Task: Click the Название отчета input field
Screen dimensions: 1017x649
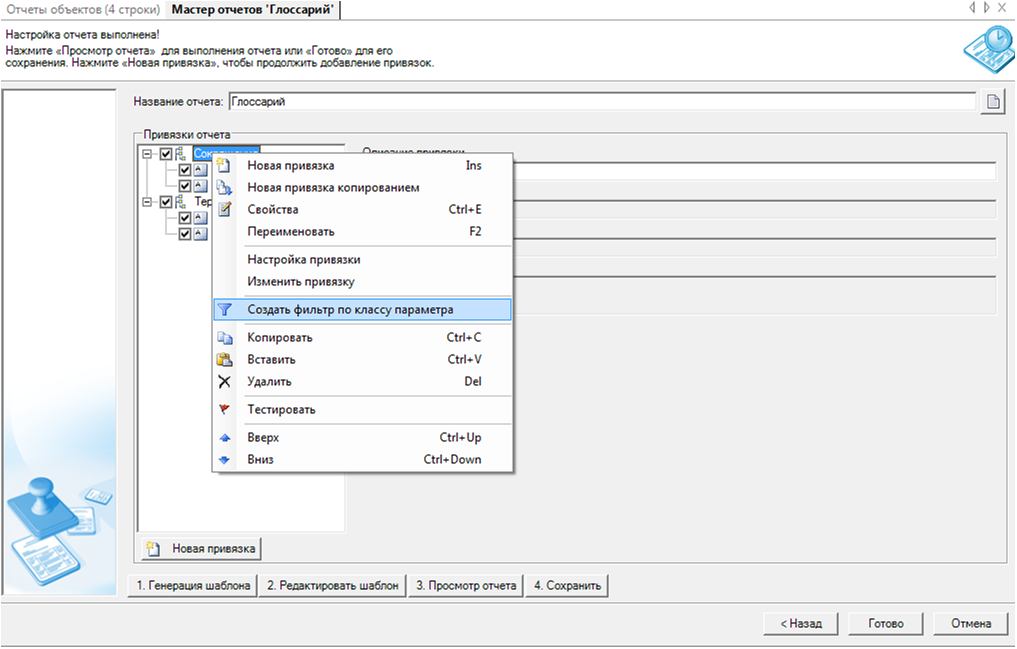Action: point(600,101)
